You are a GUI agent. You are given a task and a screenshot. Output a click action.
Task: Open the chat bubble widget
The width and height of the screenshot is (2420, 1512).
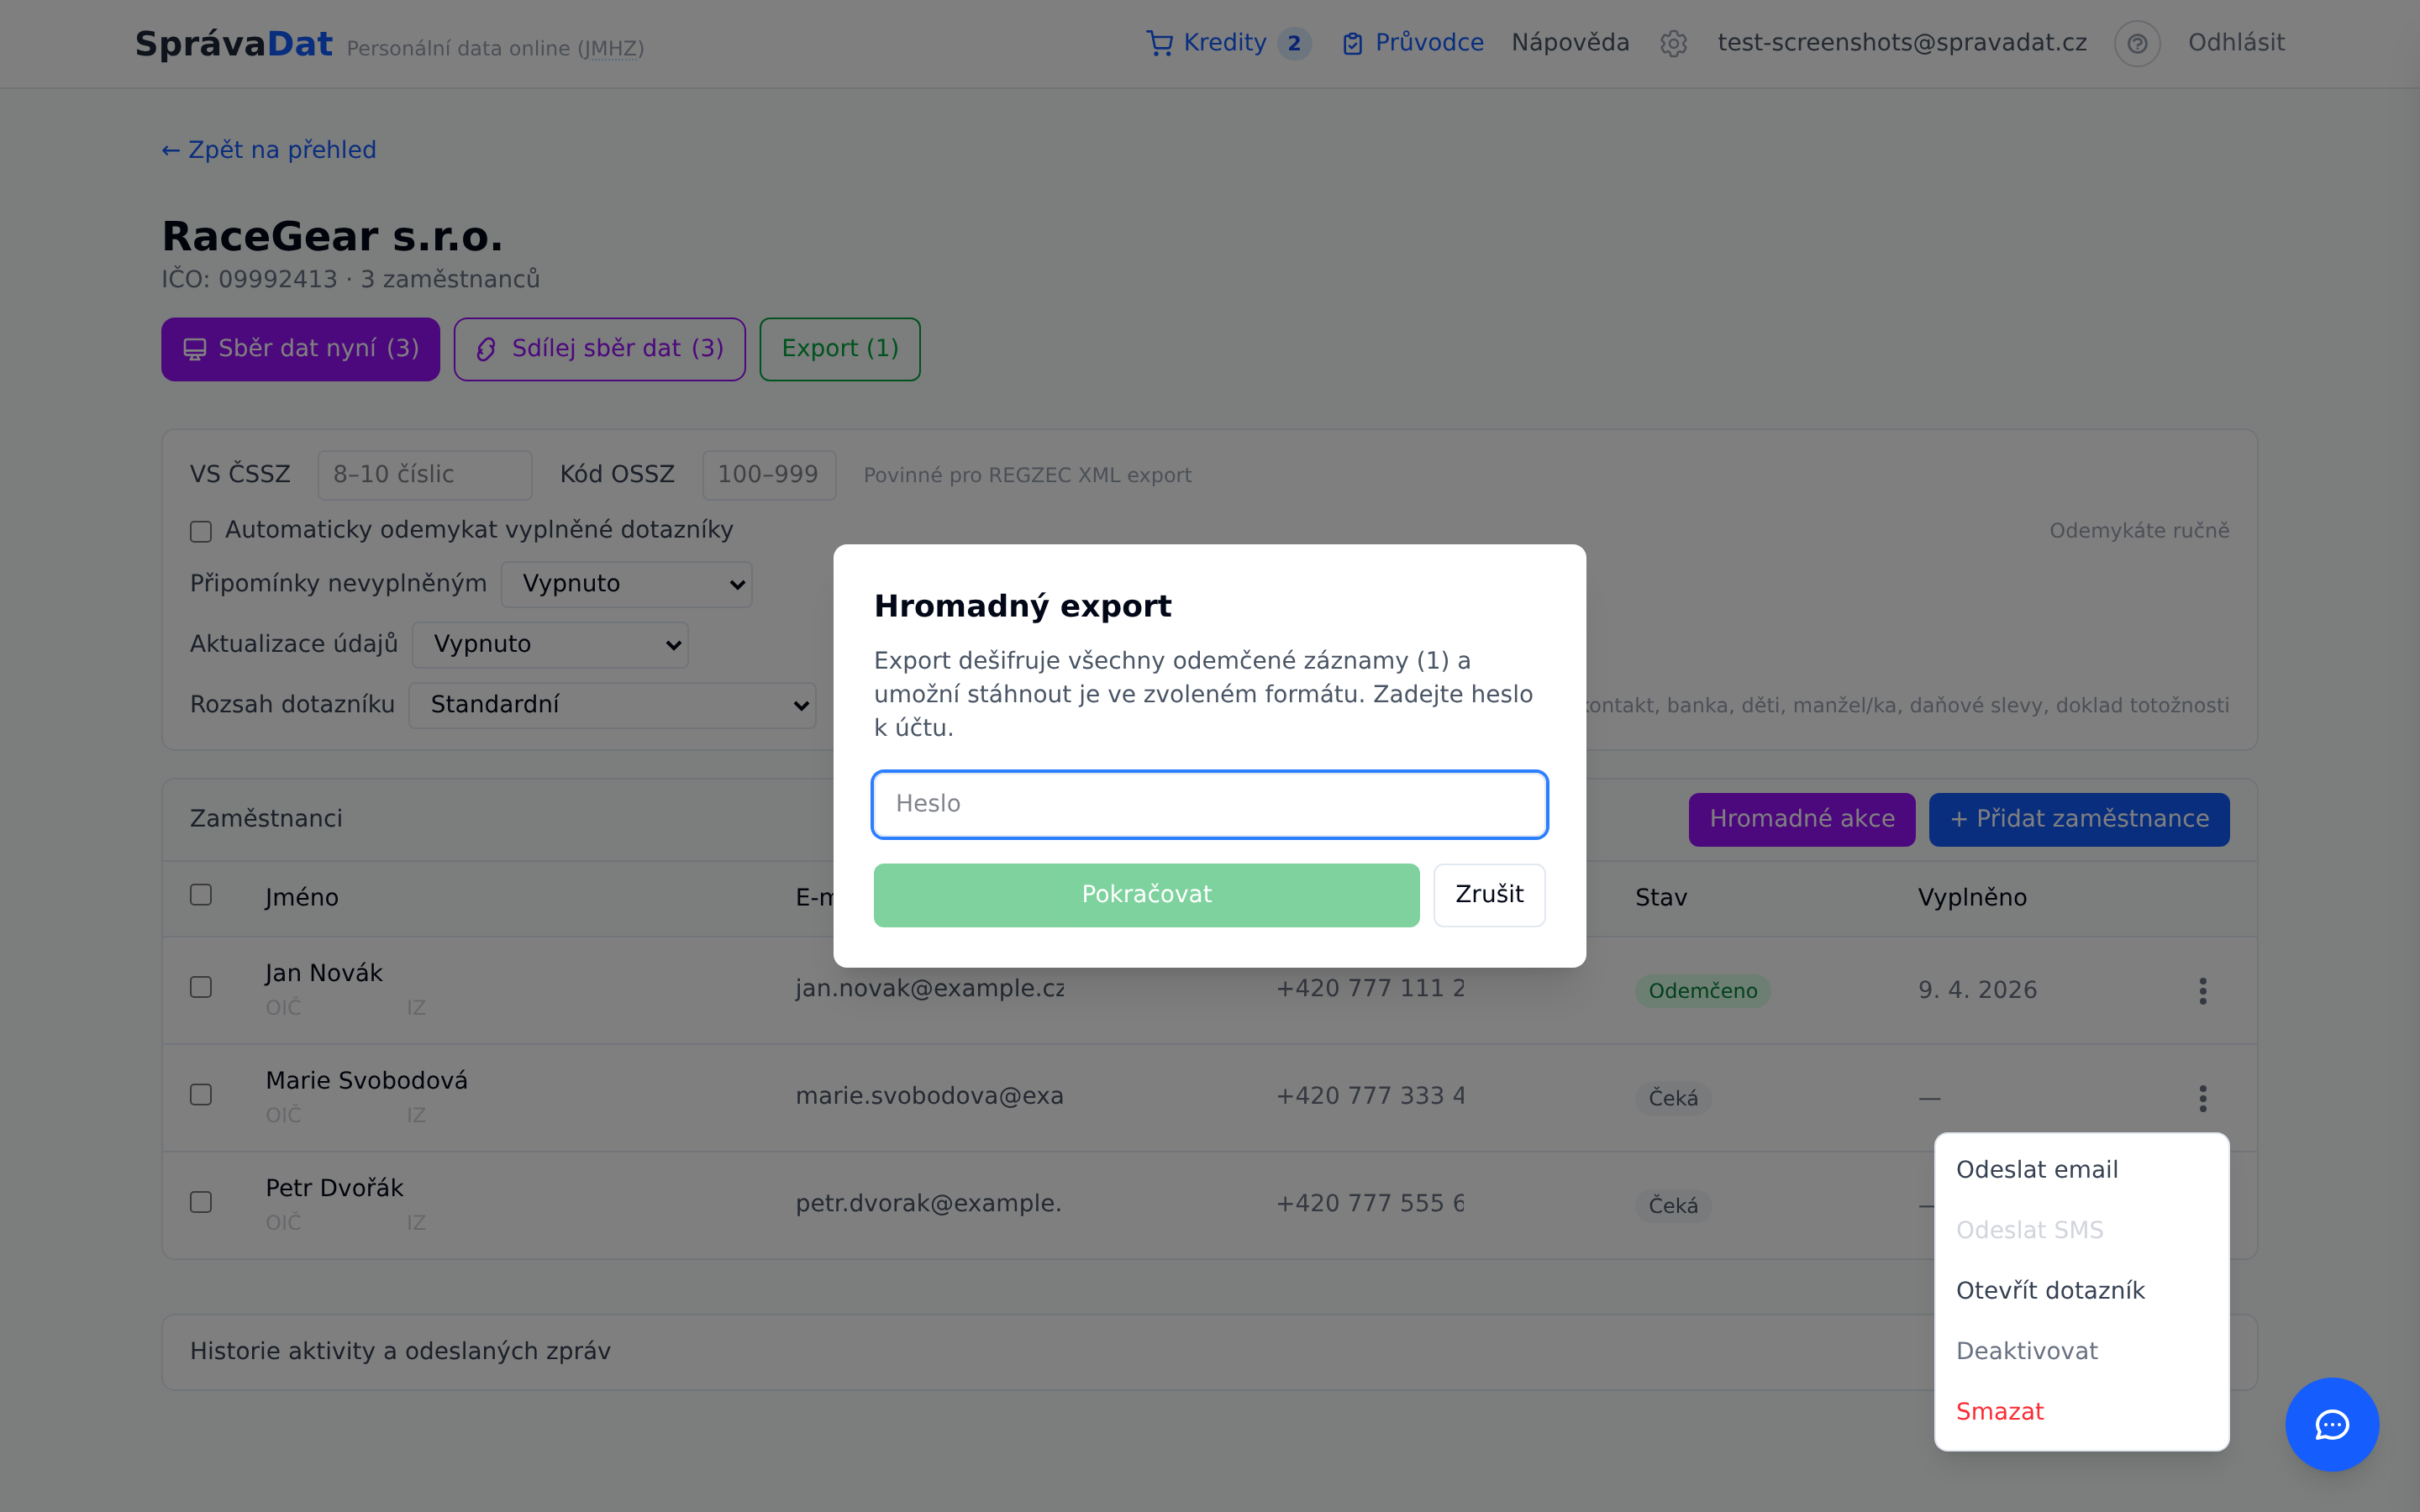click(2332, 1424)
